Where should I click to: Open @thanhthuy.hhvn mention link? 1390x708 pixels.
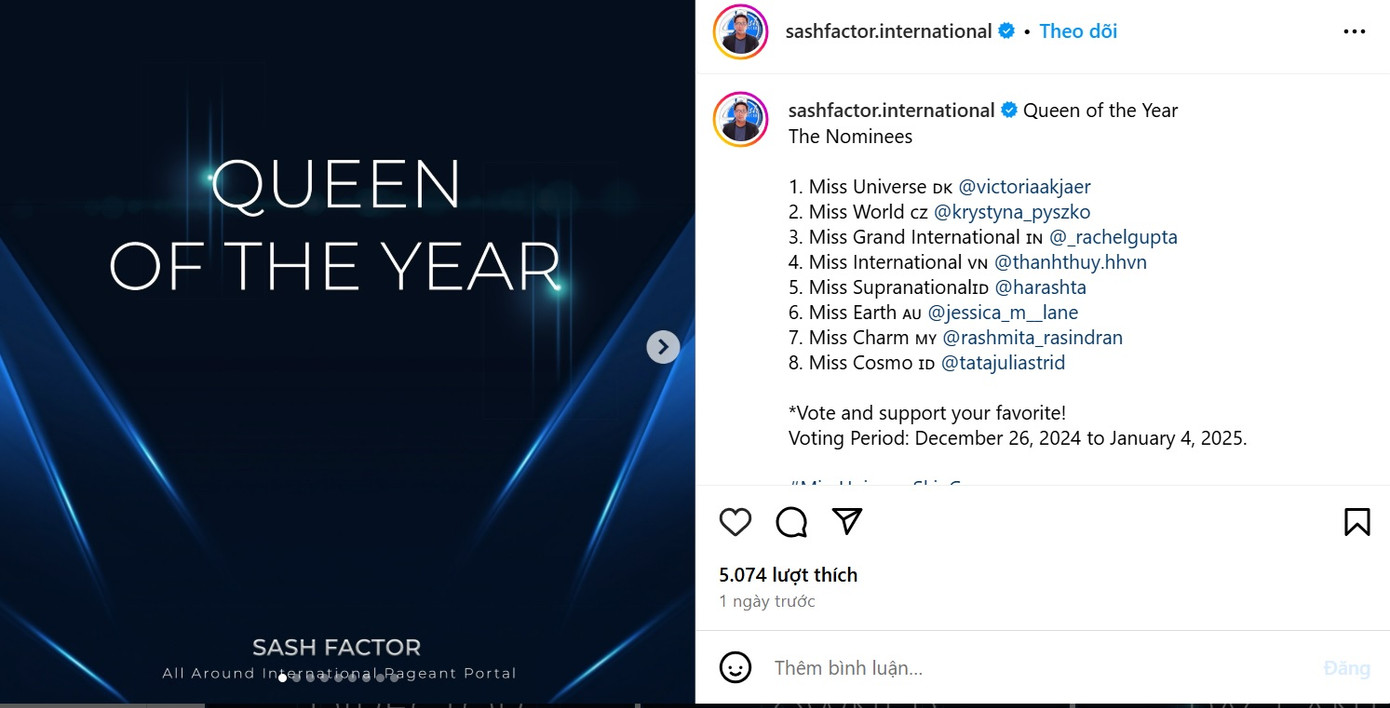pyautogui.click(x=1069, y=262)
